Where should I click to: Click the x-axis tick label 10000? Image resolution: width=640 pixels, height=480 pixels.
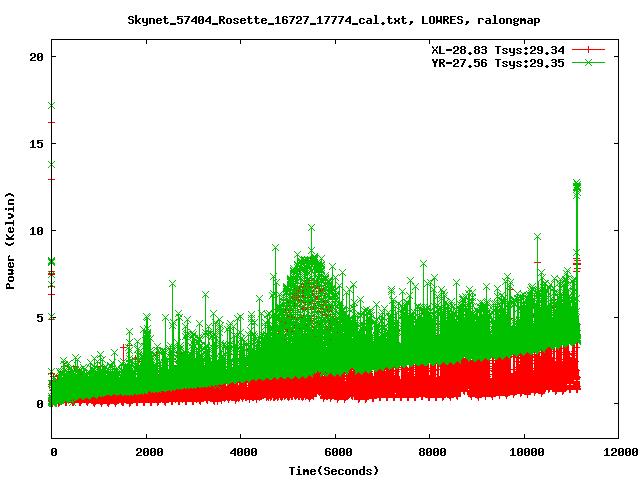tap(527, 452)
